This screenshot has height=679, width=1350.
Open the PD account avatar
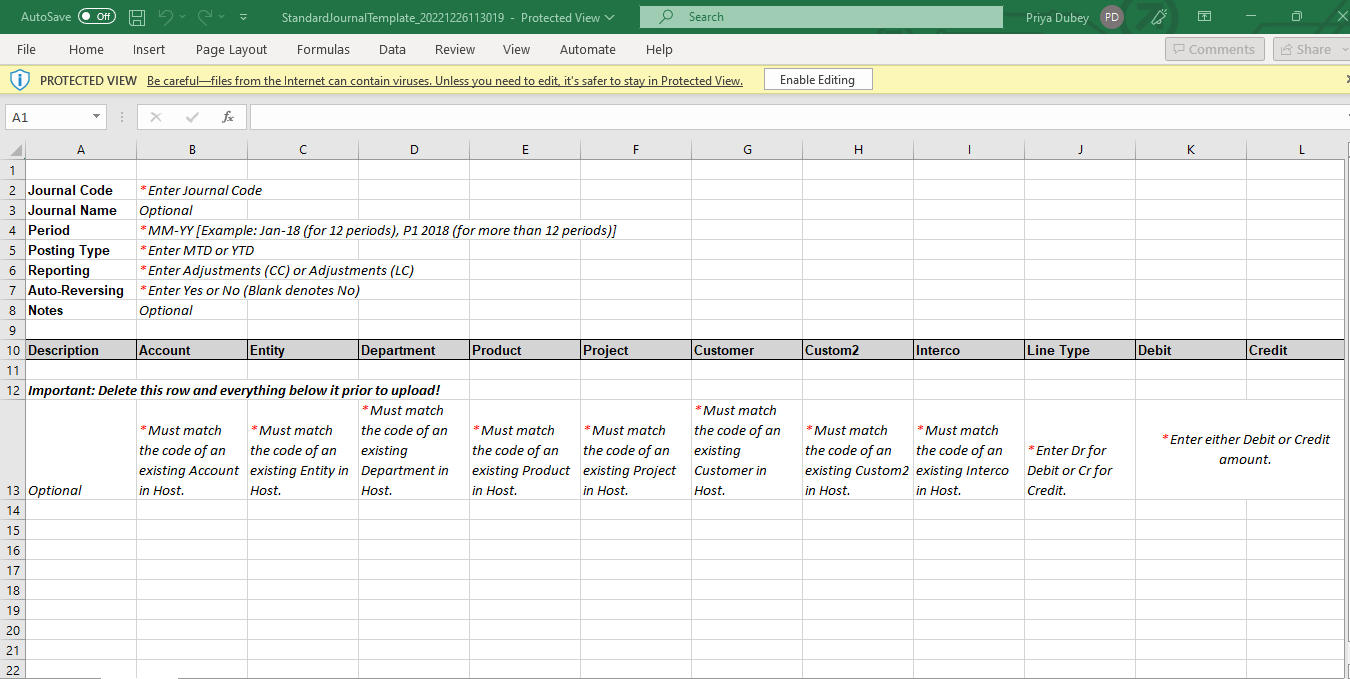point(1111,17)
